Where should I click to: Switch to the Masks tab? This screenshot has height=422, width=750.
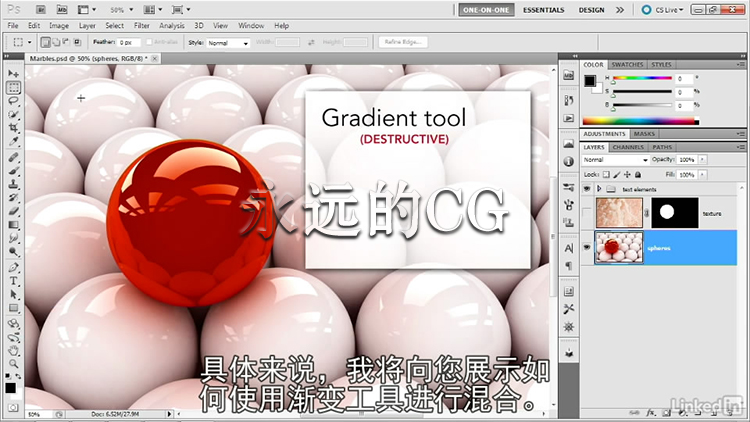click(x=644, y=134)
